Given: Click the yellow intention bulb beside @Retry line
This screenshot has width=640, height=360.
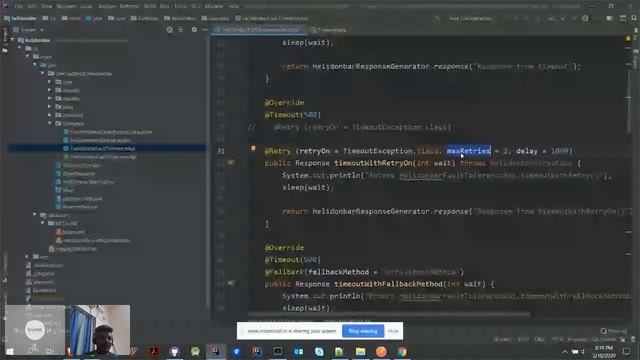Looking at the screenshot, I should pos(253,148).
